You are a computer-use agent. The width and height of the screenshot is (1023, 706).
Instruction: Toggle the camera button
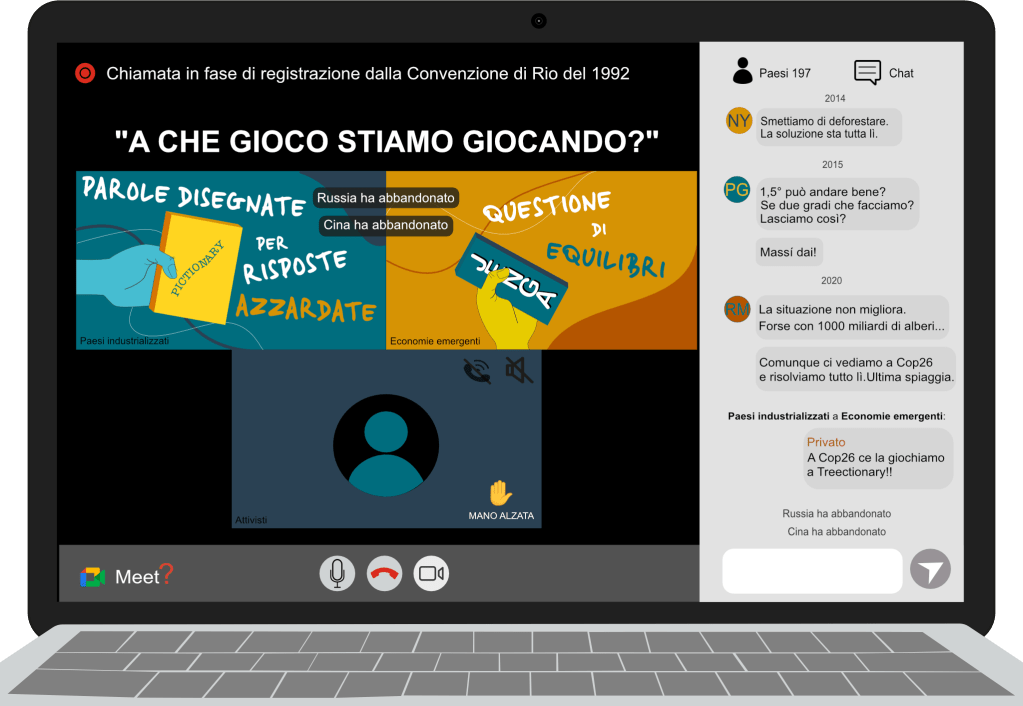point(431,573)
